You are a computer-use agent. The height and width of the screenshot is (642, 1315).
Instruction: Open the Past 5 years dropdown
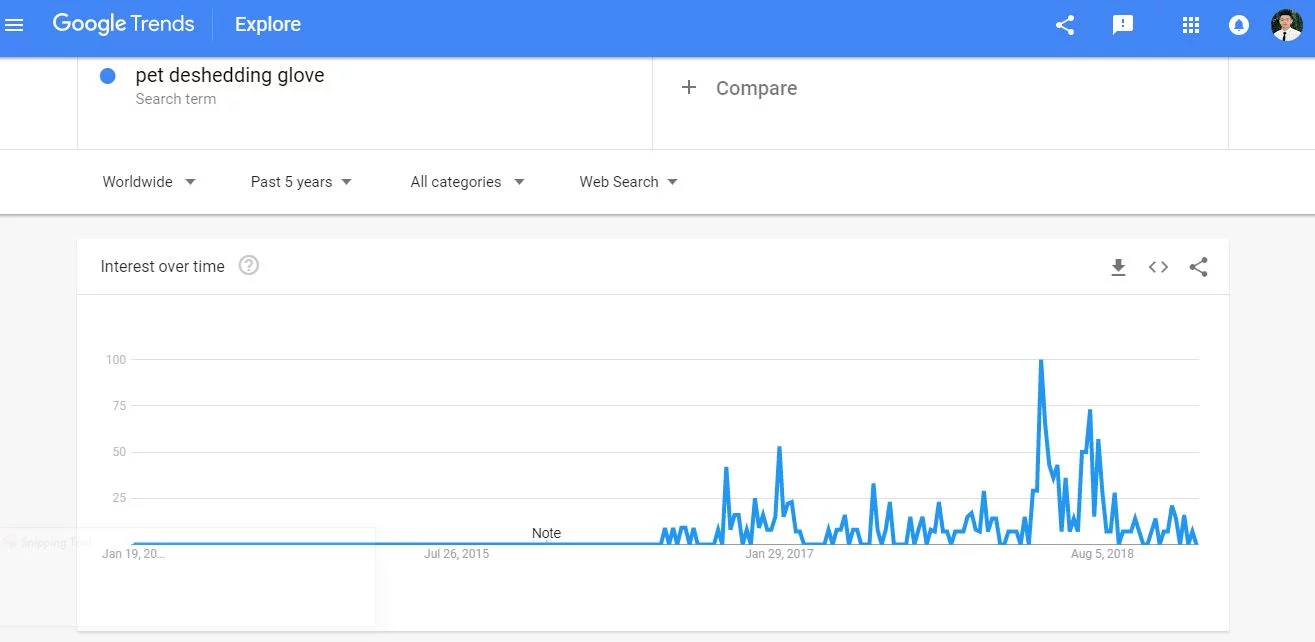[301, 182]
